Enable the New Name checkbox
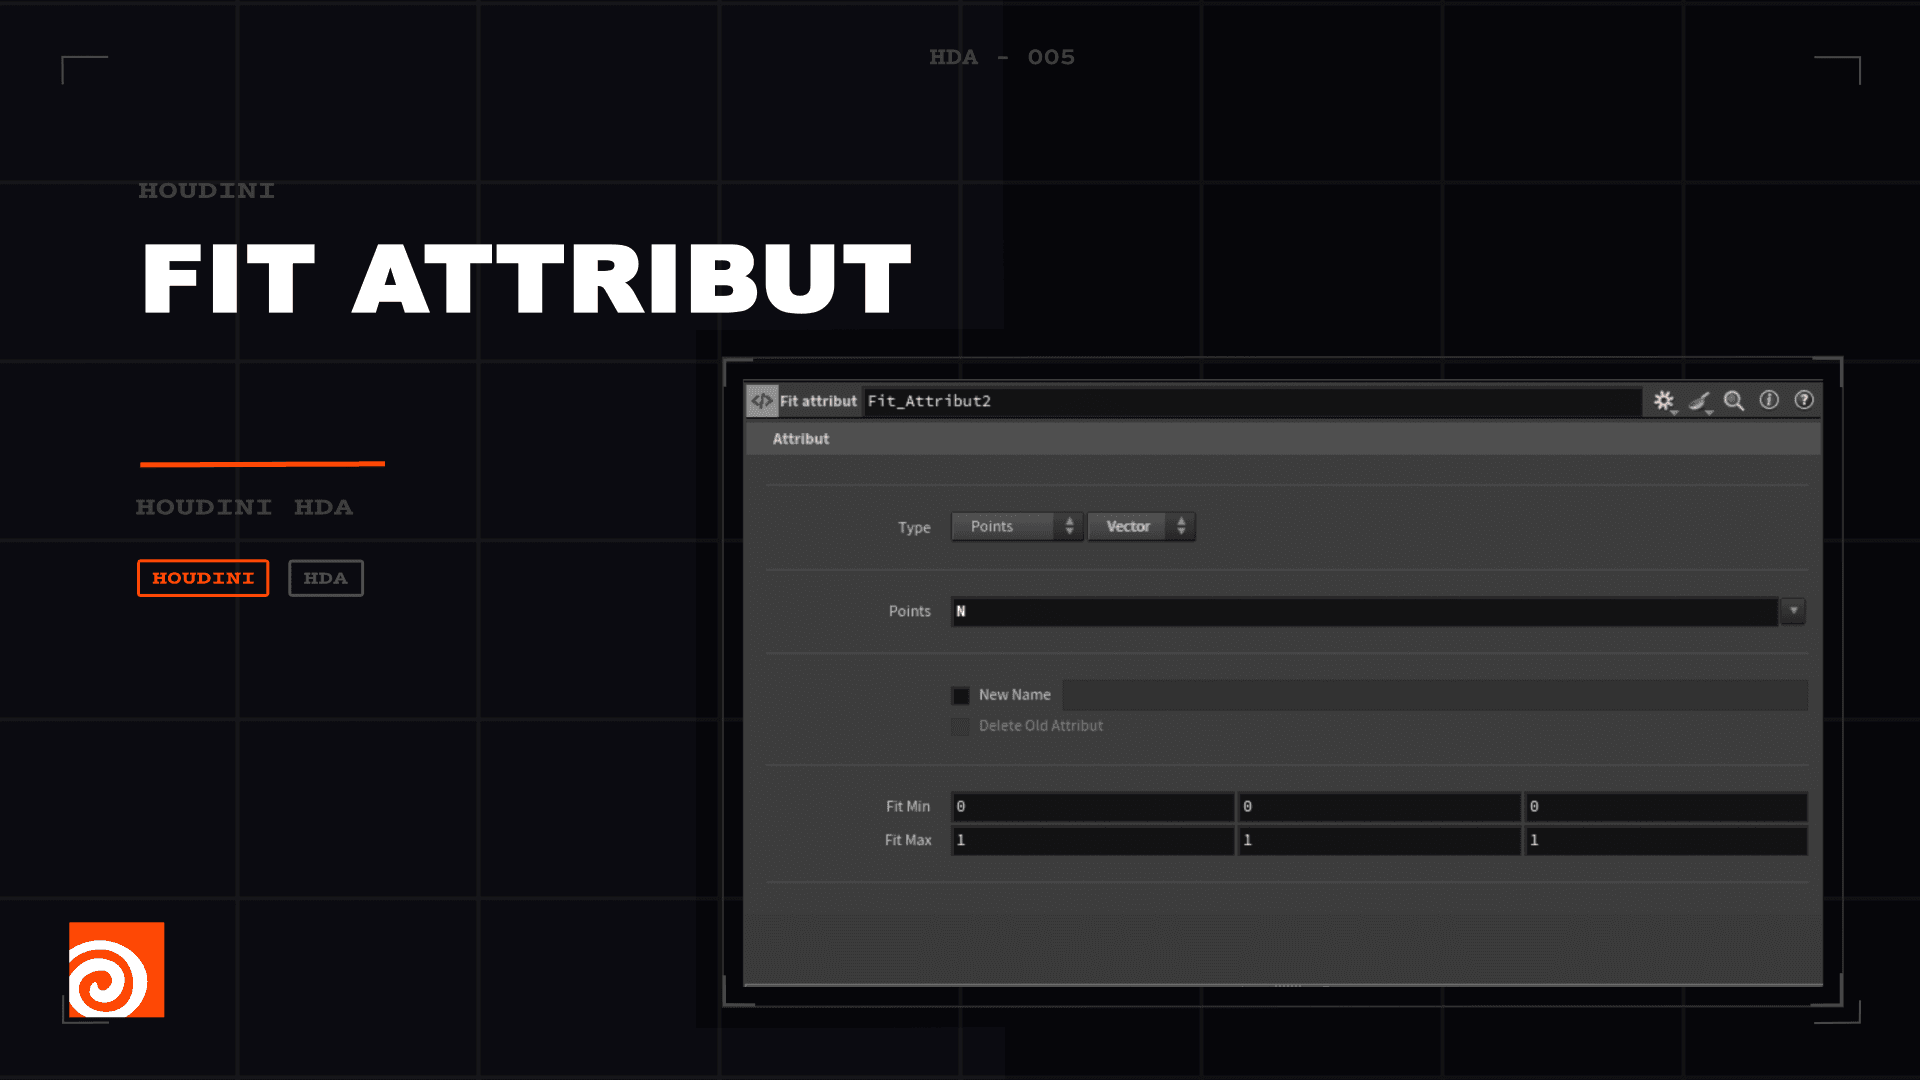 click(x=961, y=695)
